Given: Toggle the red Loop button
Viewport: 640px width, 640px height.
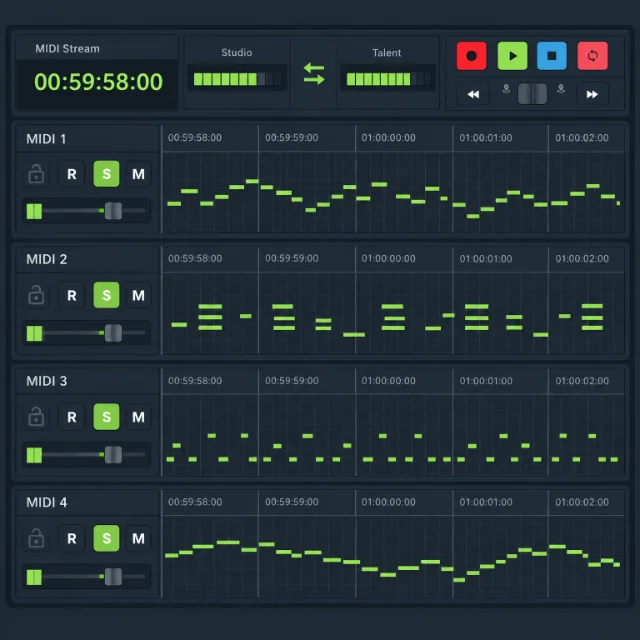Looking at the screenshot, I should (592, 56).
